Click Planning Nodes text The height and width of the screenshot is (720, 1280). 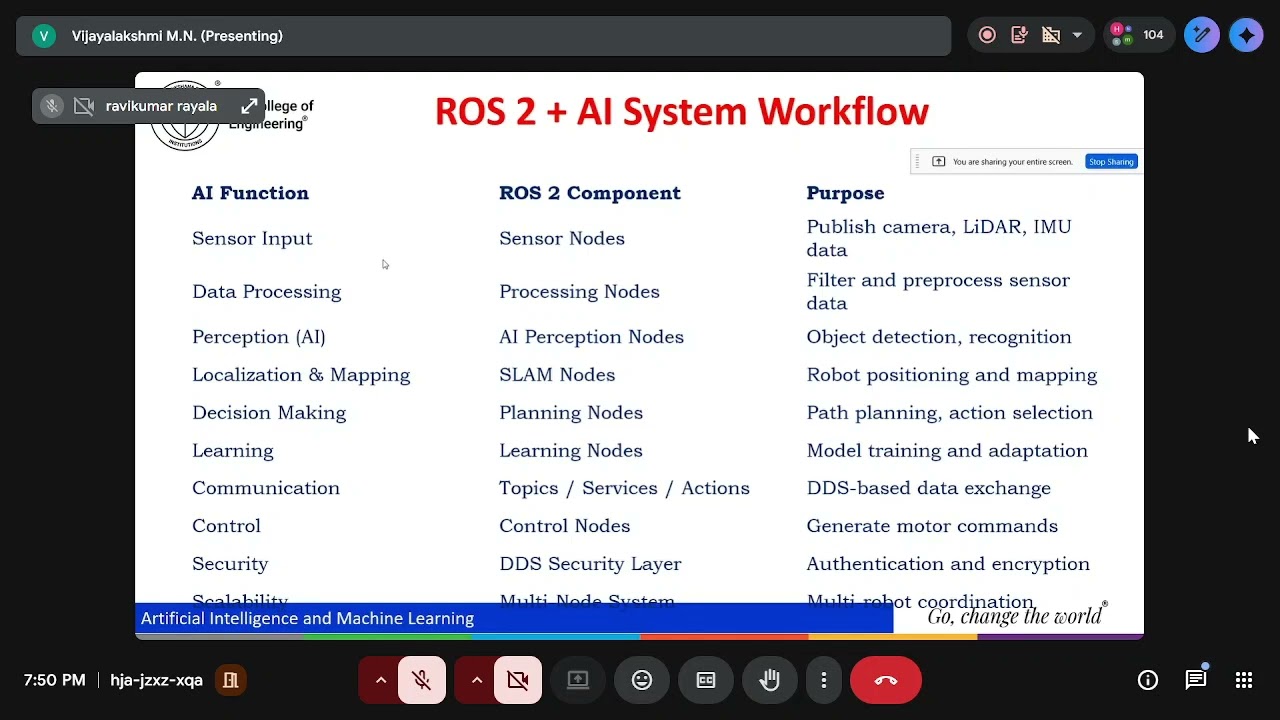click(x=571, y=413)
